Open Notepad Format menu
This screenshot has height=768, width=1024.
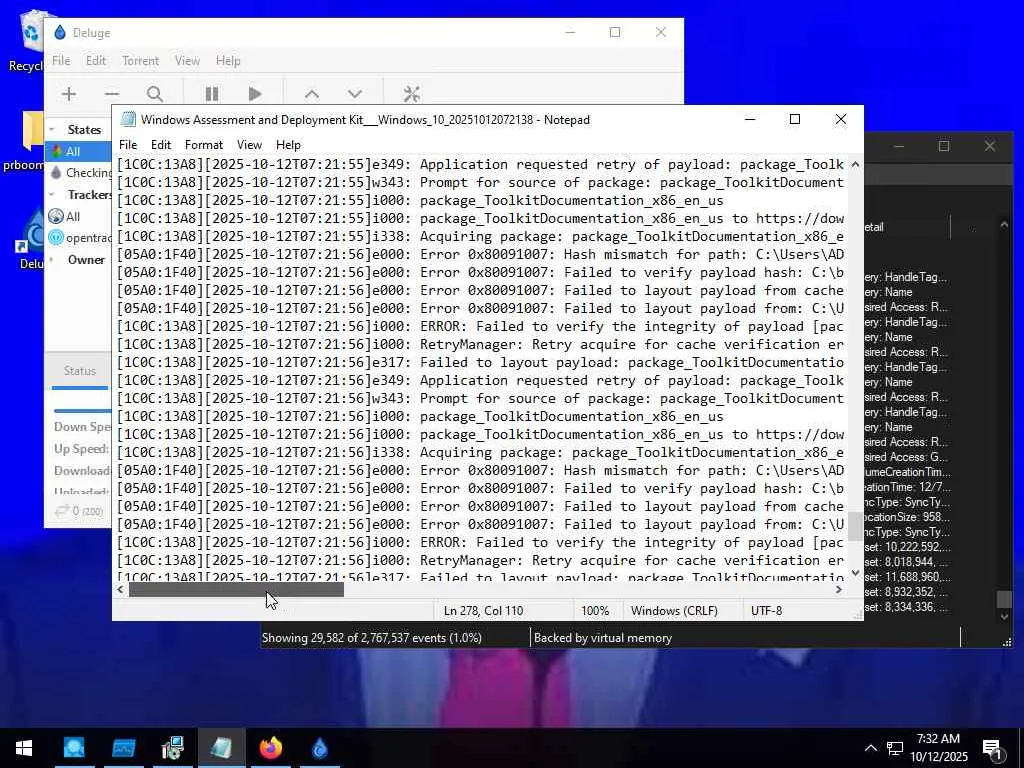click(204, 145)
